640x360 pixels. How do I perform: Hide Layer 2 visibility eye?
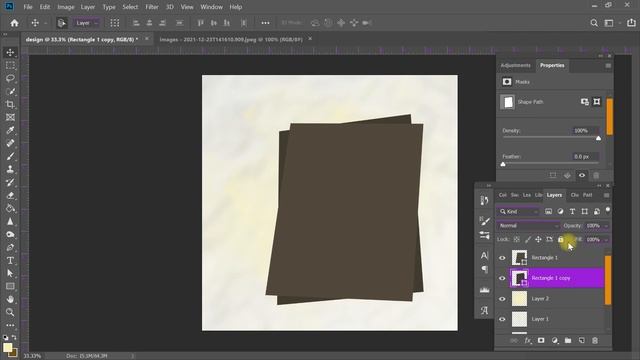tap(502, 299)
